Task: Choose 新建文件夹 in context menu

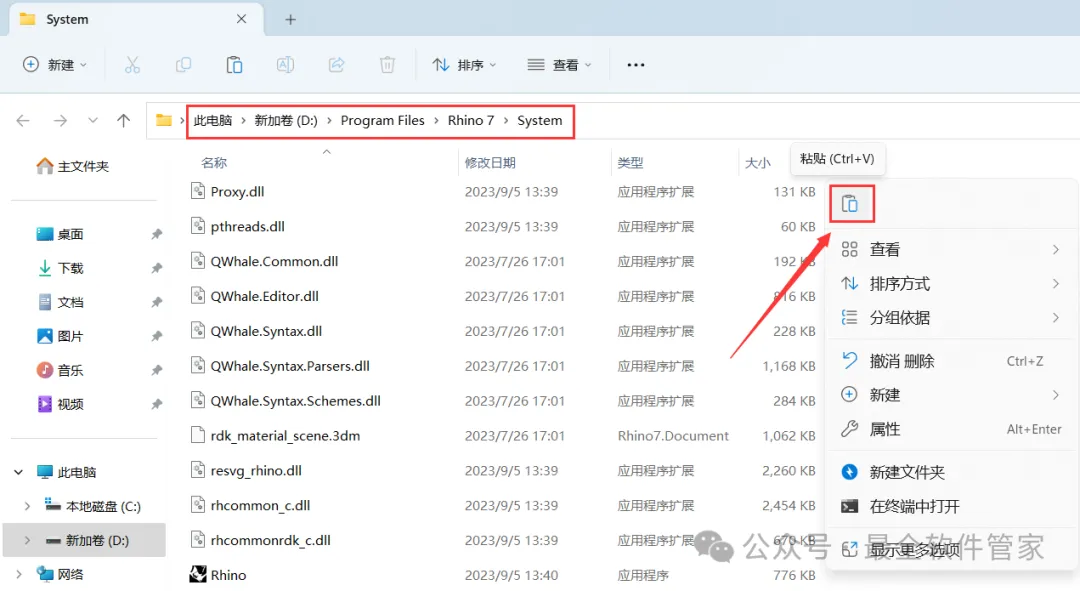Action: click(x=951, y=473)
